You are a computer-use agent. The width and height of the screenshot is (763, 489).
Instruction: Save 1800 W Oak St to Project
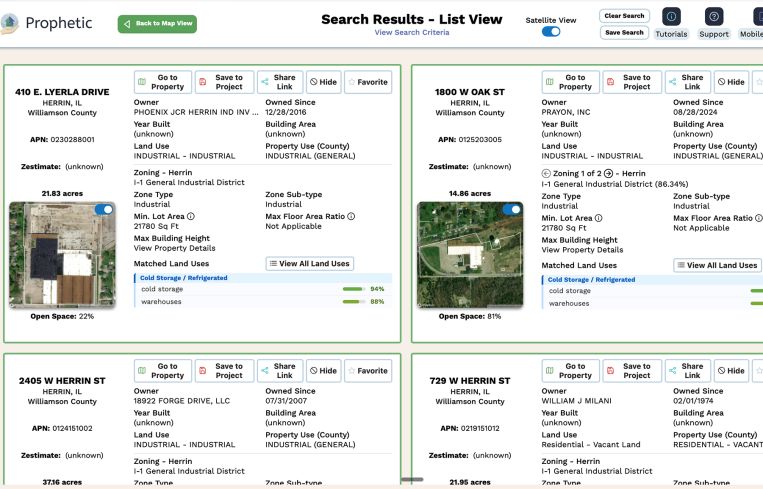[x=632, y=82]
